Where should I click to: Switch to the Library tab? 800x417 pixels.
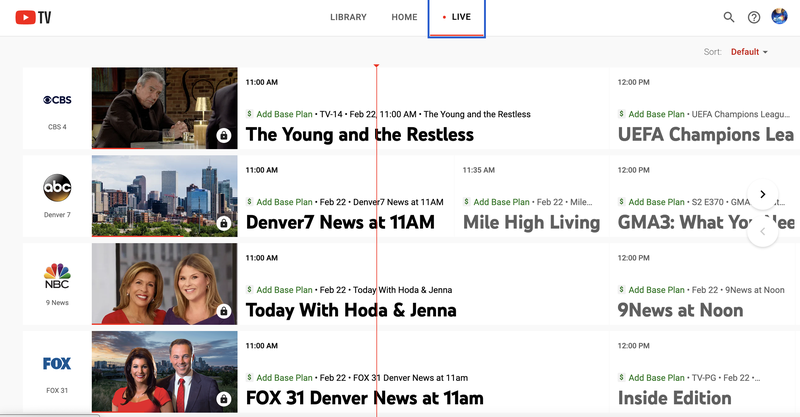pyautogui.click(x=348, y=17)
